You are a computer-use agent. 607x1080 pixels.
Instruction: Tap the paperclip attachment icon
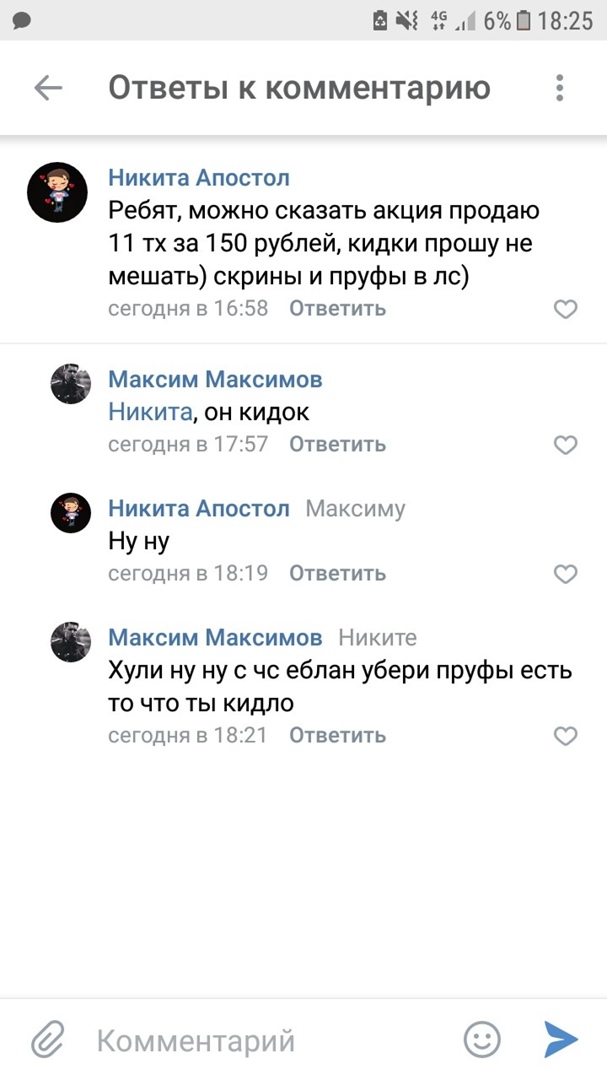coord(47,1040)
